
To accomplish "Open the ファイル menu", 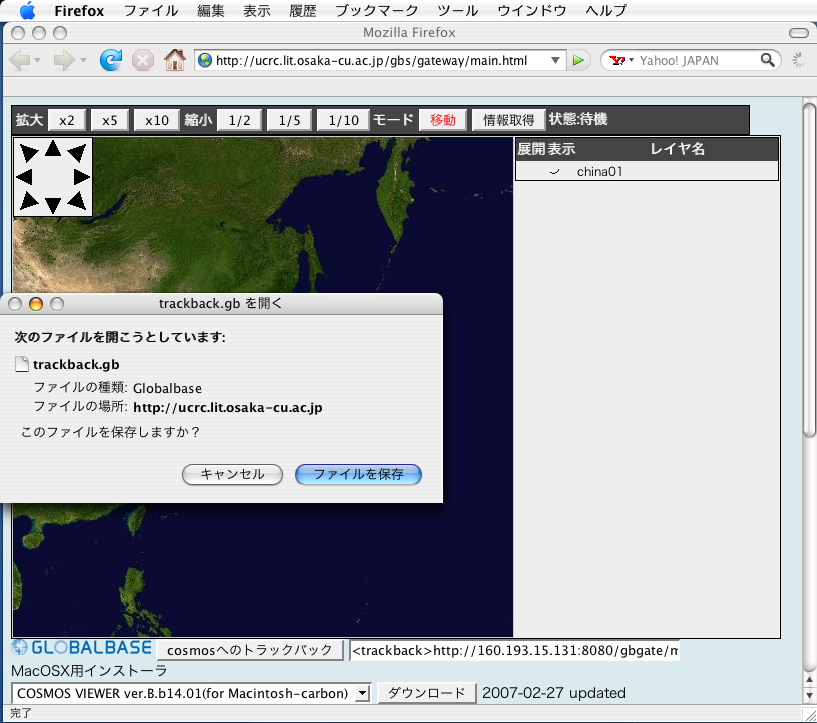I will point(151,10).
